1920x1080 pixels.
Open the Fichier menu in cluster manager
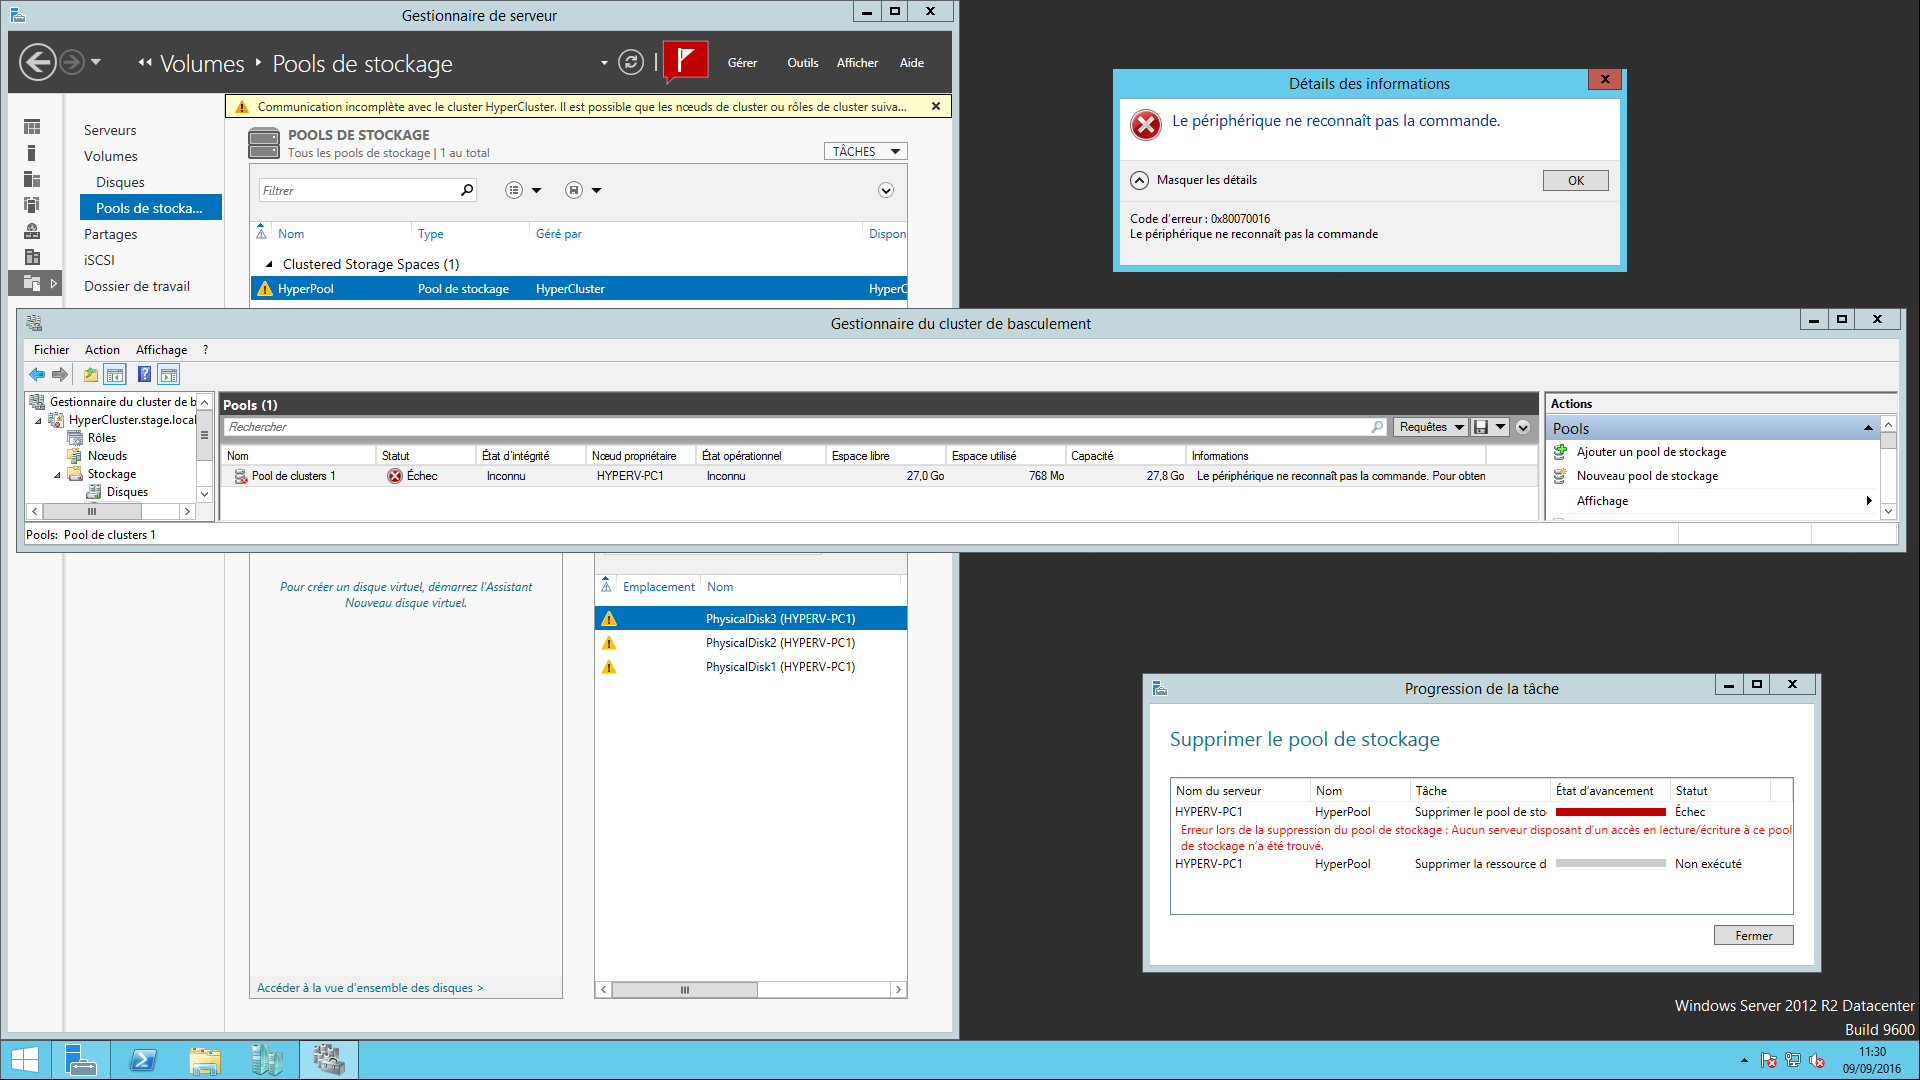(51, 350)
